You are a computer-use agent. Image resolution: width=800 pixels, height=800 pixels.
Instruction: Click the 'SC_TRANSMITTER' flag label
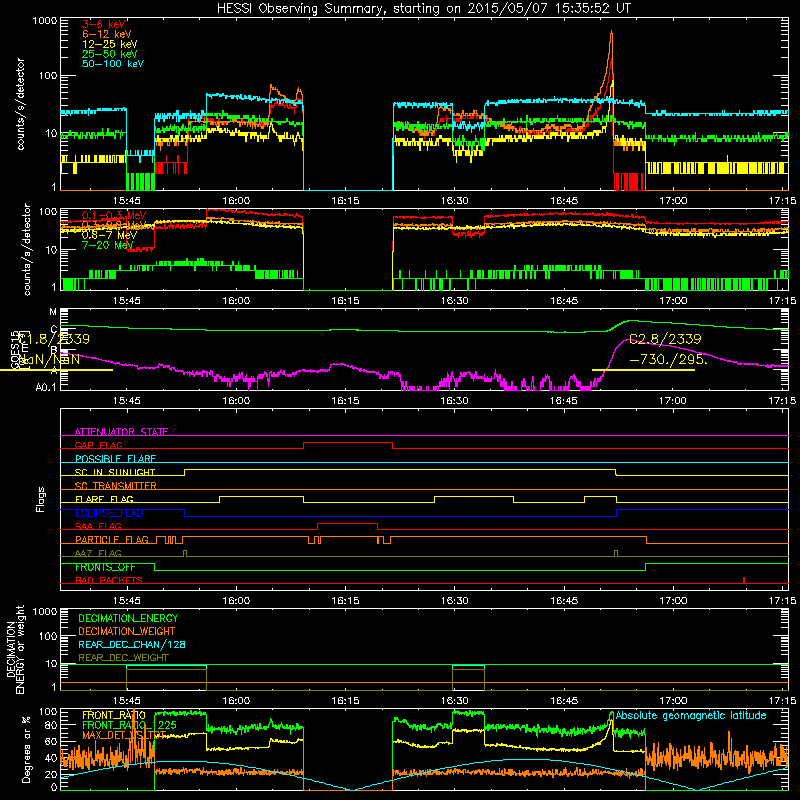click(116, 486)
